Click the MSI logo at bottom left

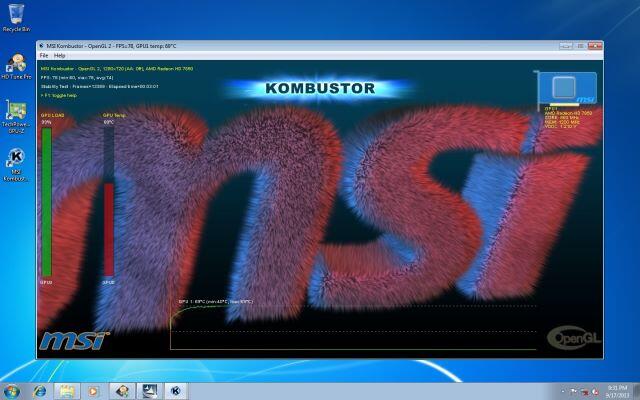74,341
